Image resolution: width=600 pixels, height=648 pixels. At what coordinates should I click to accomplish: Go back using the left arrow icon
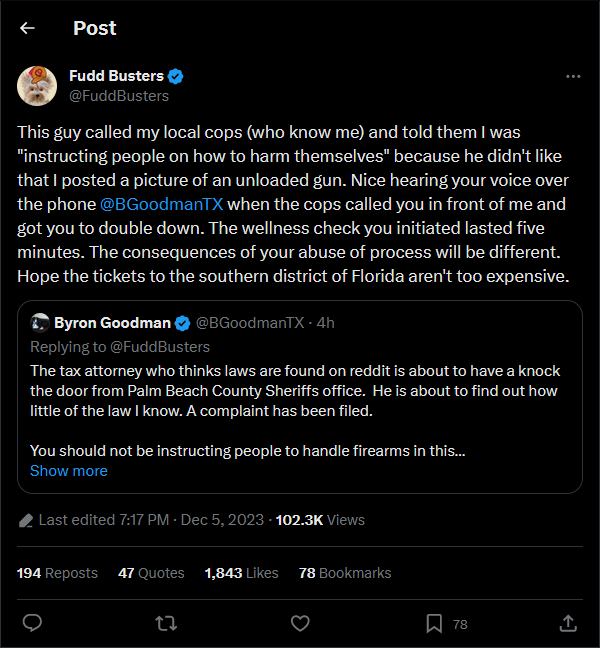coord(27,28)
